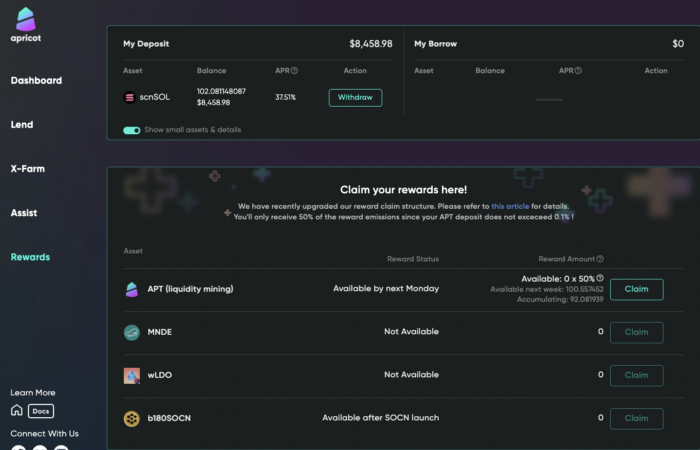The width and height of the screenshot is (700, 450).
Task: Click the home icon under Learn More
Action: (17, 410)
